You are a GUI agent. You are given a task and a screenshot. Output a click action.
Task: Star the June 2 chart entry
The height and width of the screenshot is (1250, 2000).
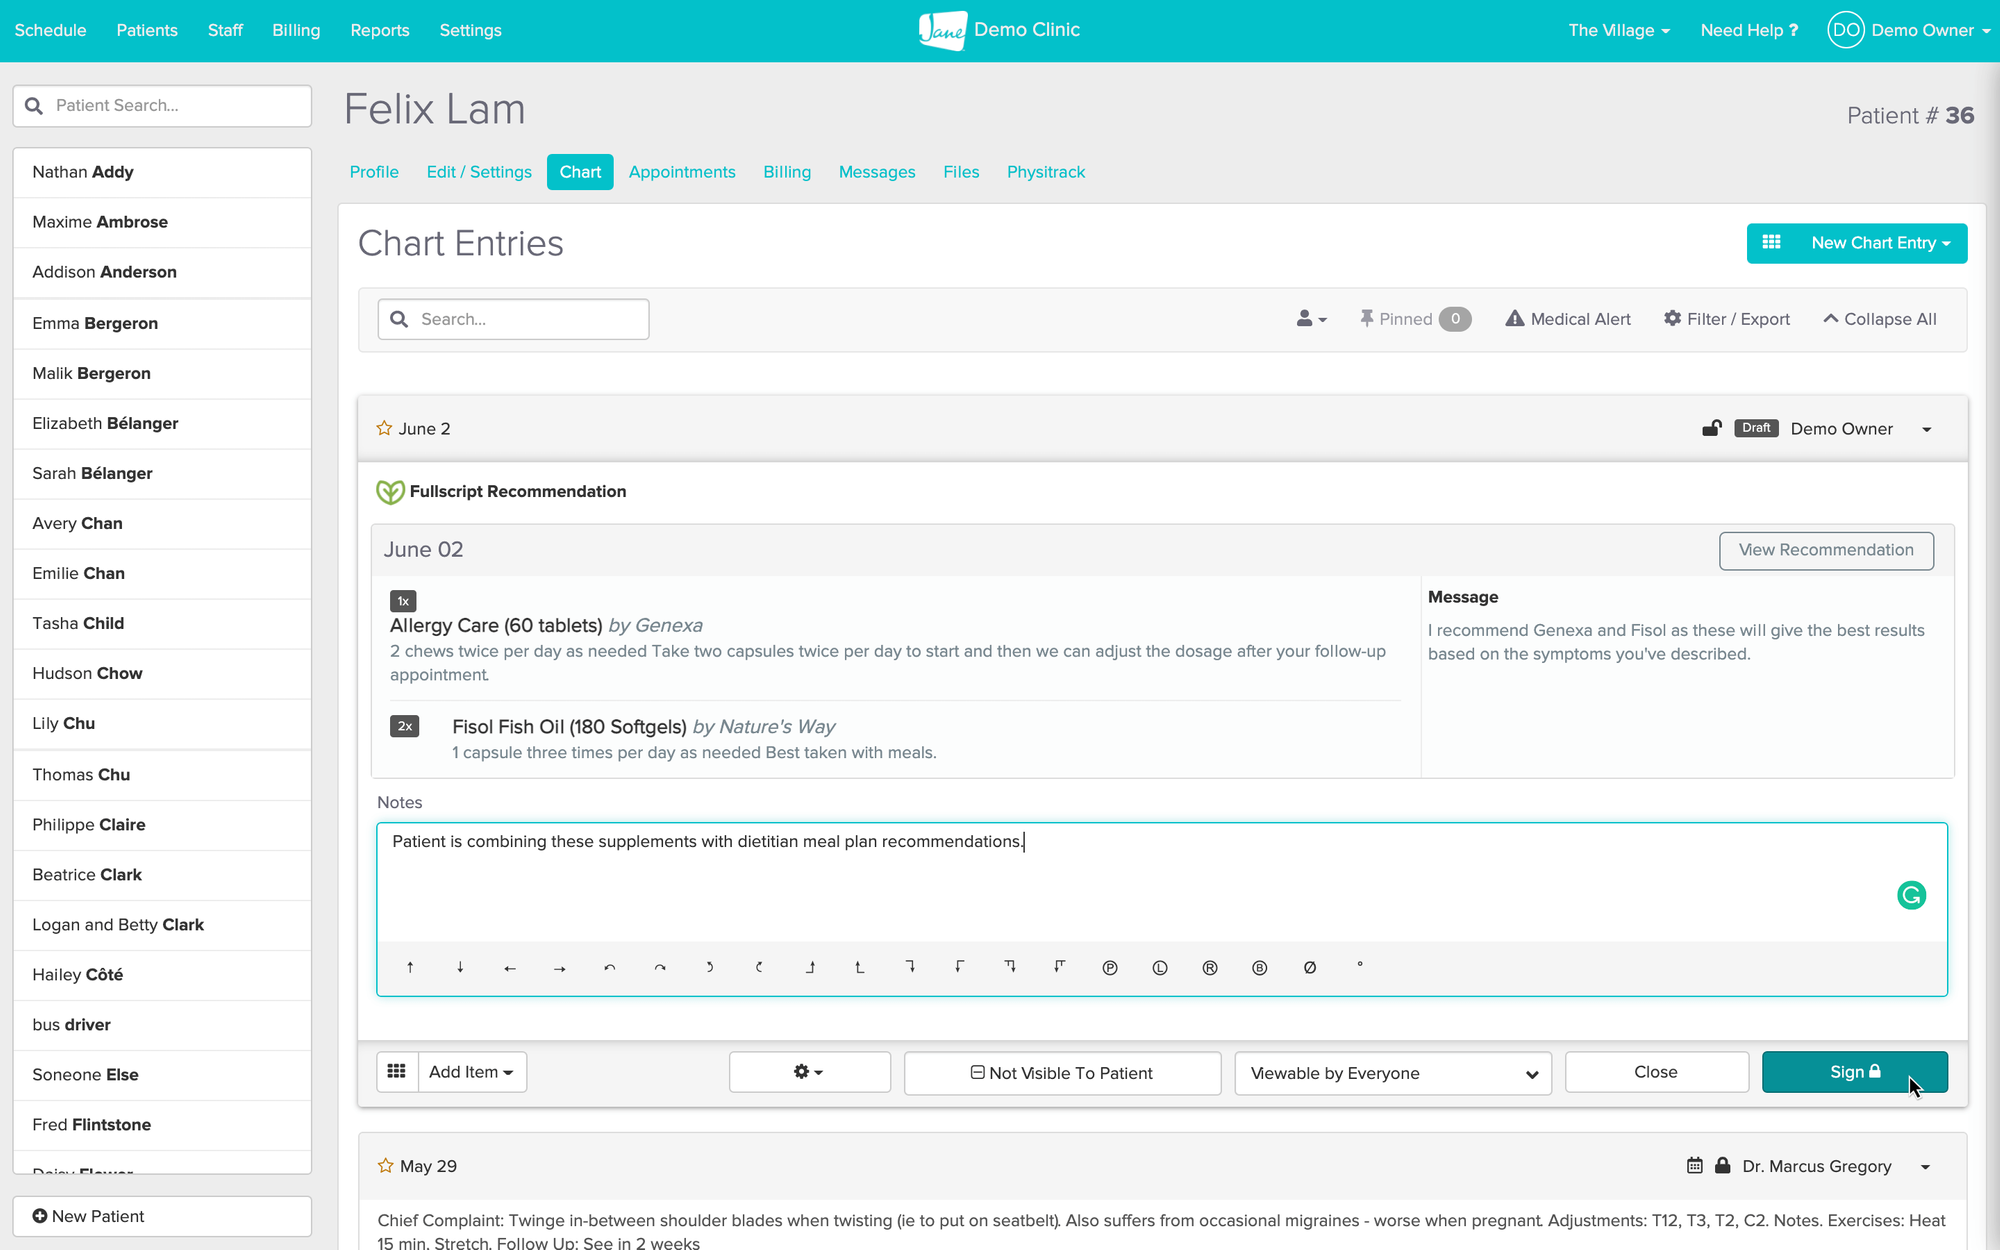[384, 428]
